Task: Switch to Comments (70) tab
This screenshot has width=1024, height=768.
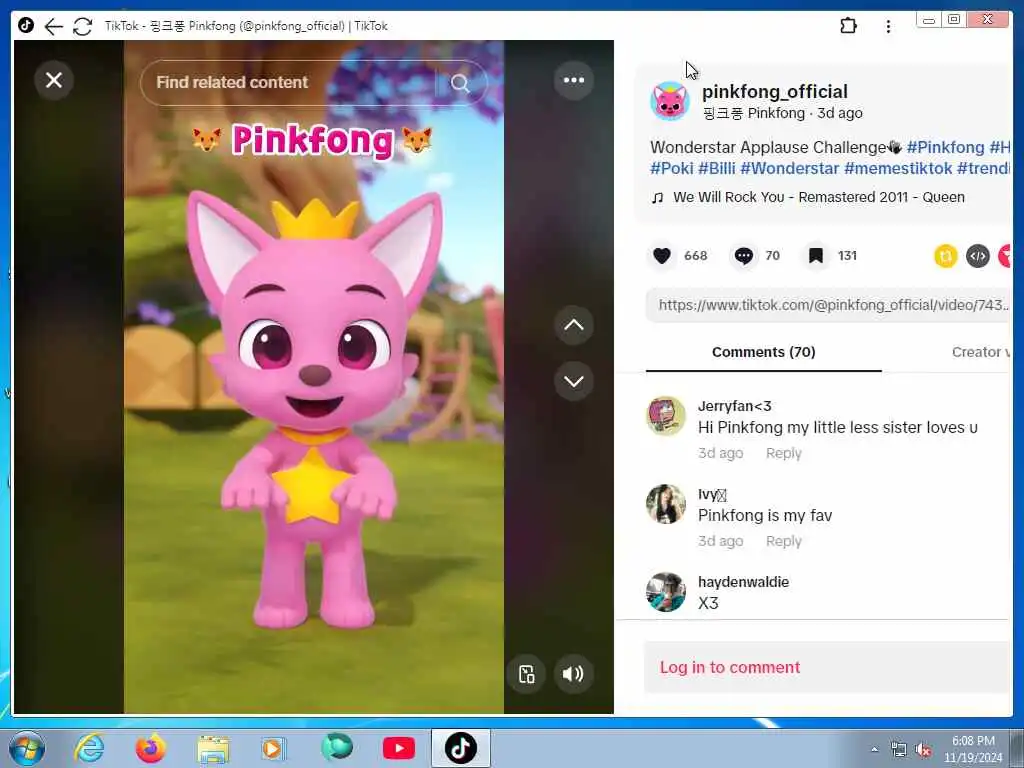Action: pos(763,352)
